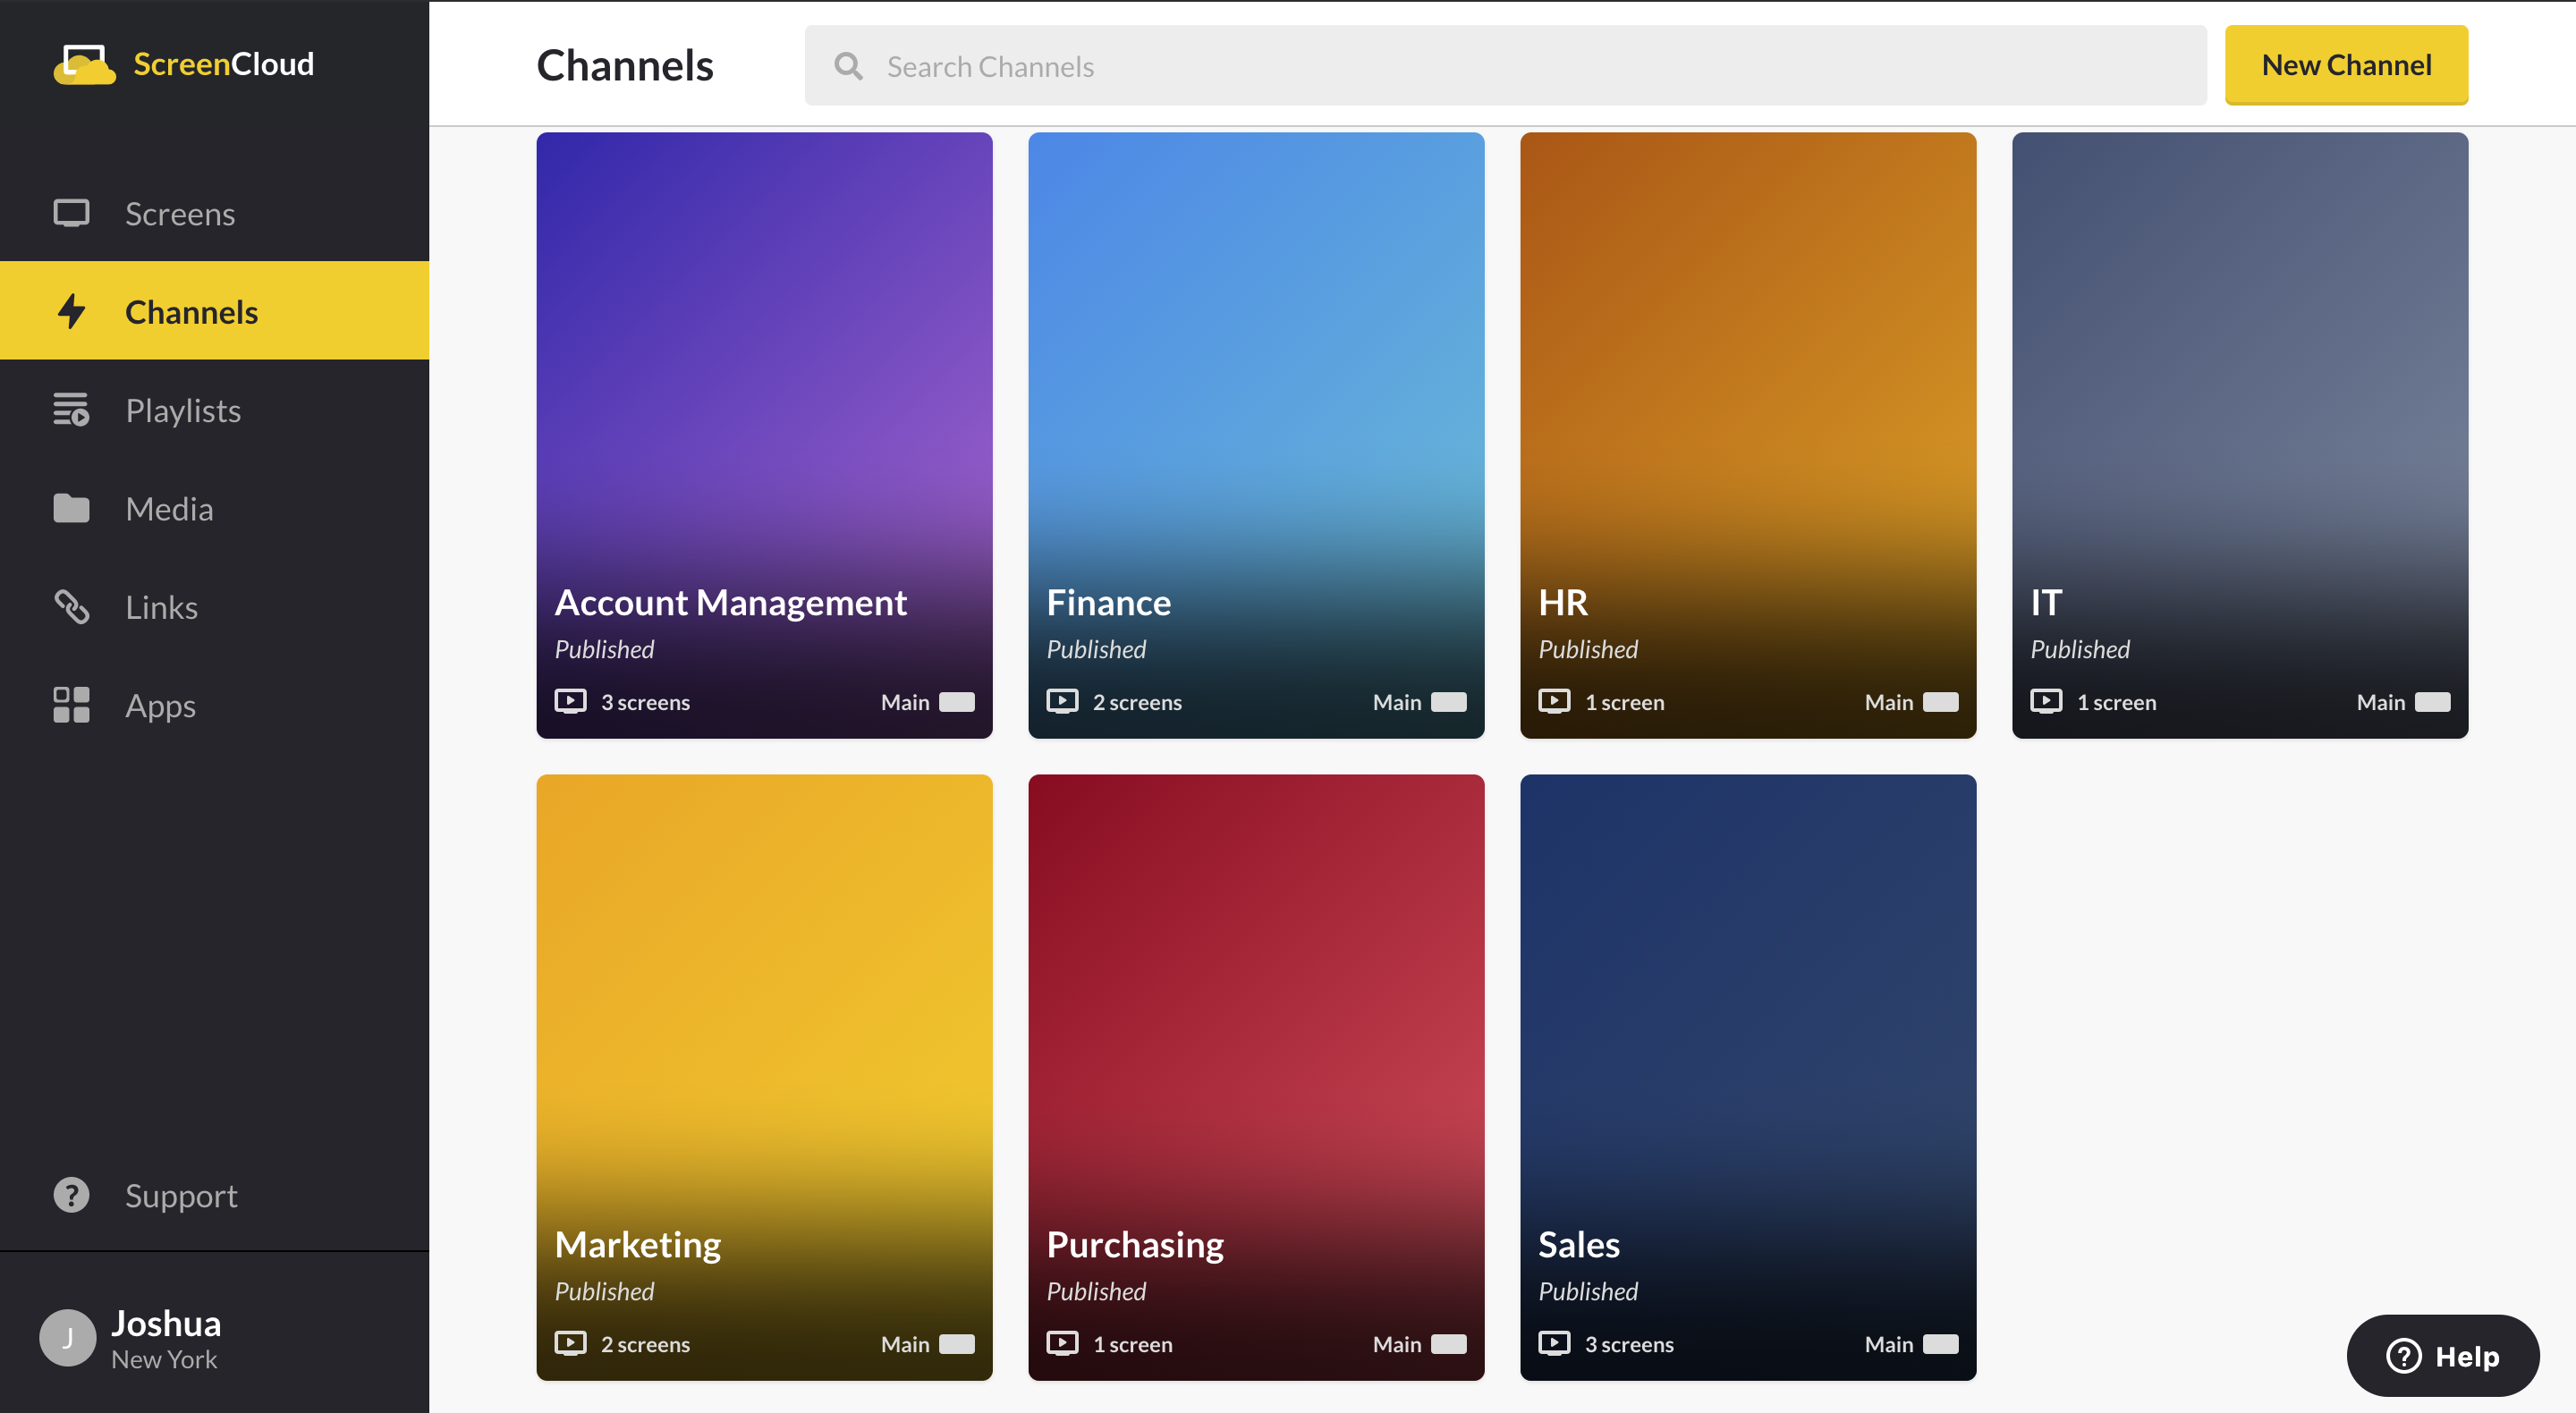Toggle Main switch on Account Management channel

click(x=957, y=701)
